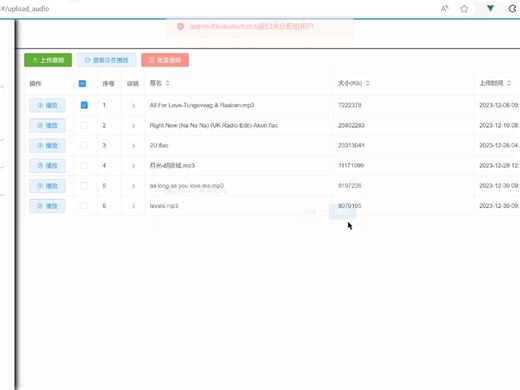
Task: Play the levels.mp3 track
Action: pos(47,206)
